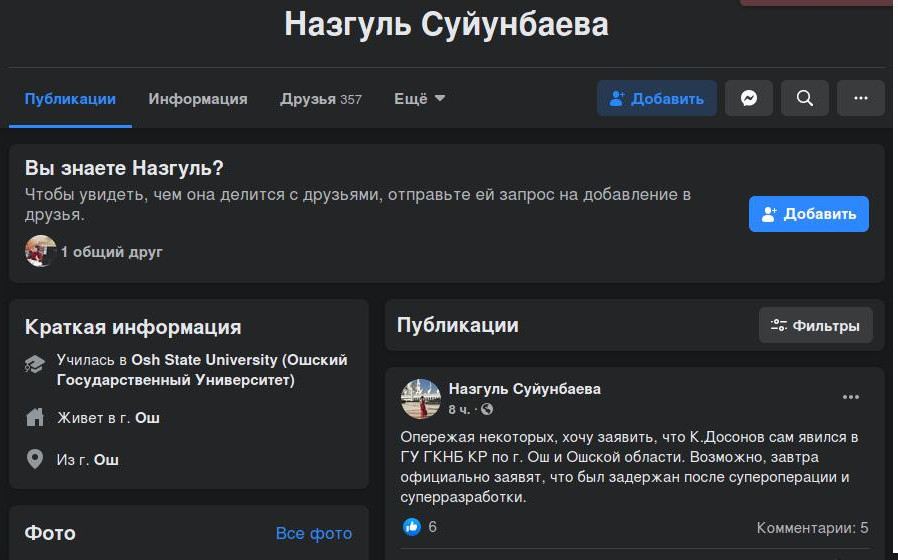The width and height of the screenshot is (898, 560).
Task: Open post author's profile picture
Action: [x=421, y=398]
